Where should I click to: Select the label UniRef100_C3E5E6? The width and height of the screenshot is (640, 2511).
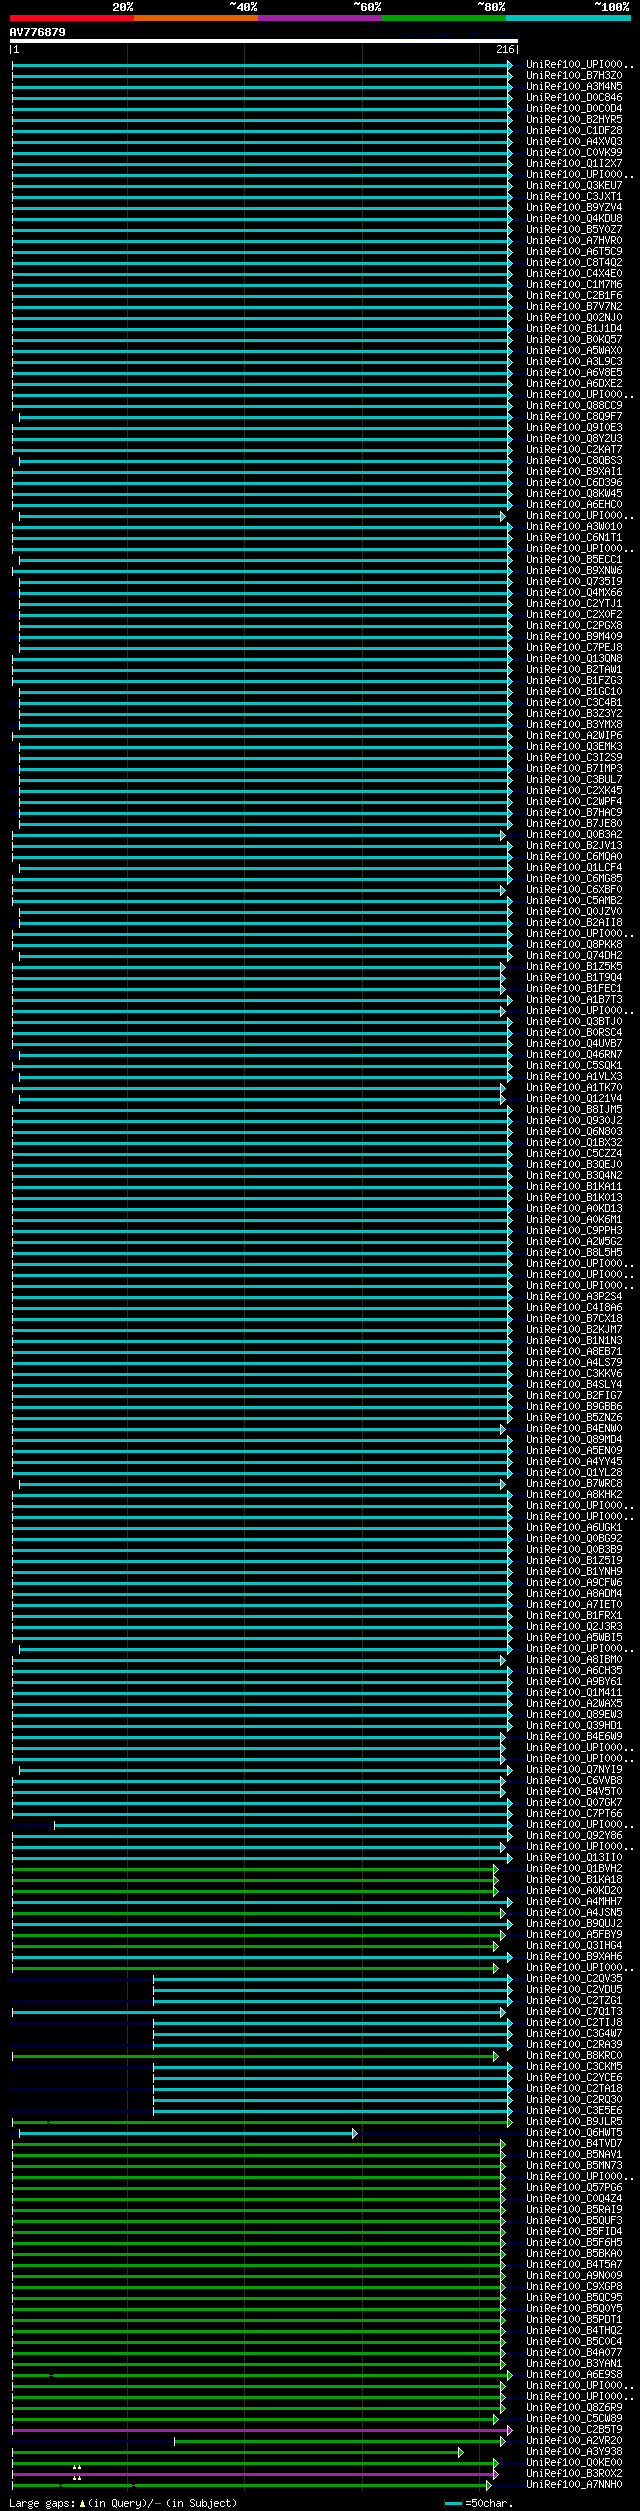click(x=574, y=2110)
